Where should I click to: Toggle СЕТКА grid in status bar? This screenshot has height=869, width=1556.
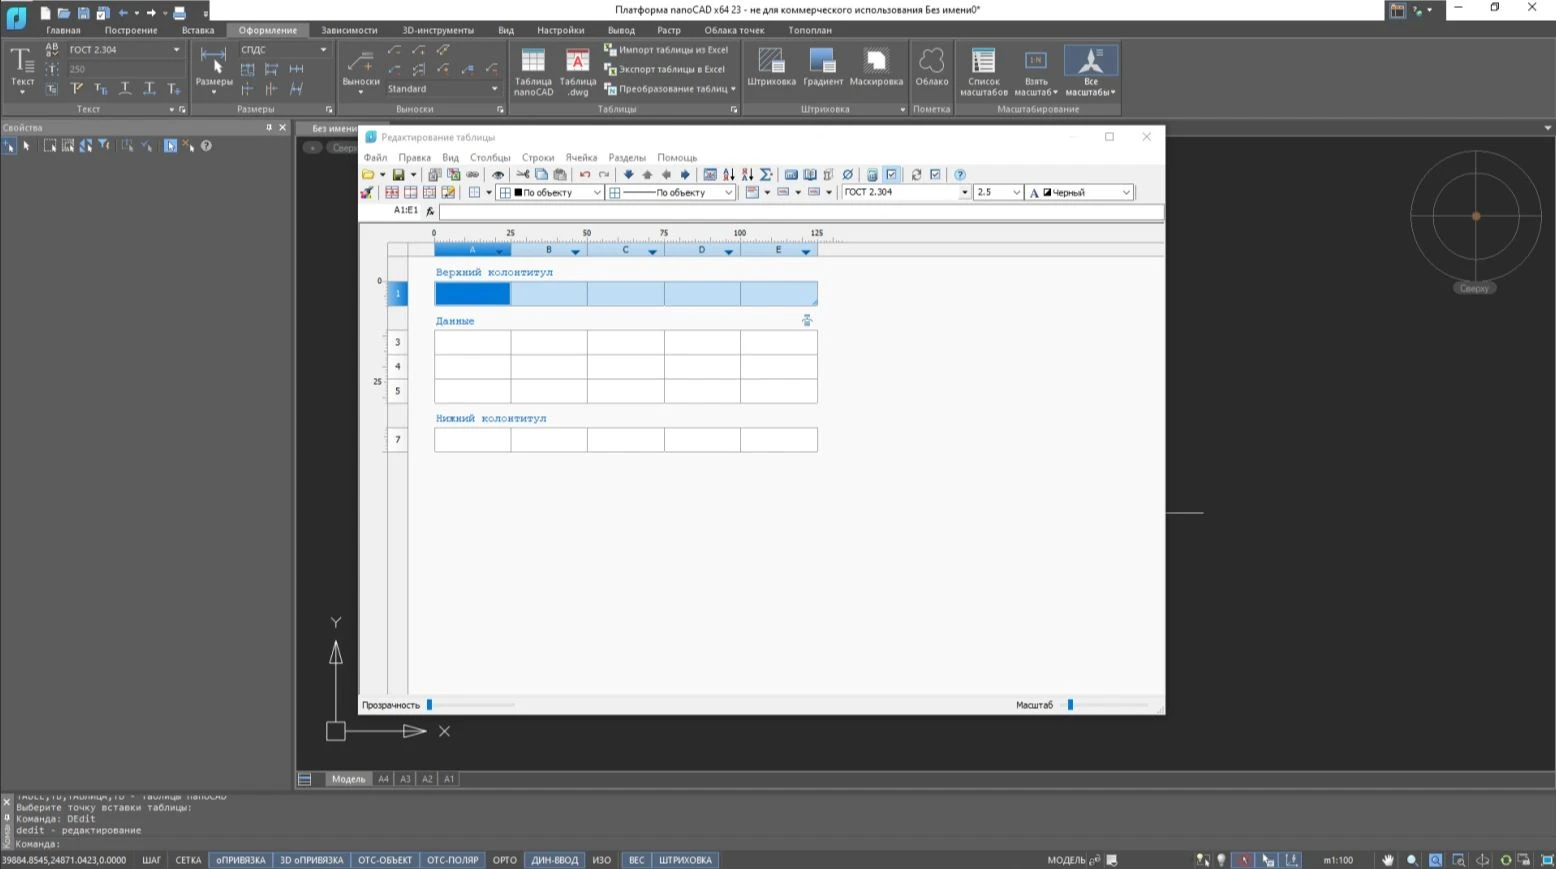pos(188,860)
